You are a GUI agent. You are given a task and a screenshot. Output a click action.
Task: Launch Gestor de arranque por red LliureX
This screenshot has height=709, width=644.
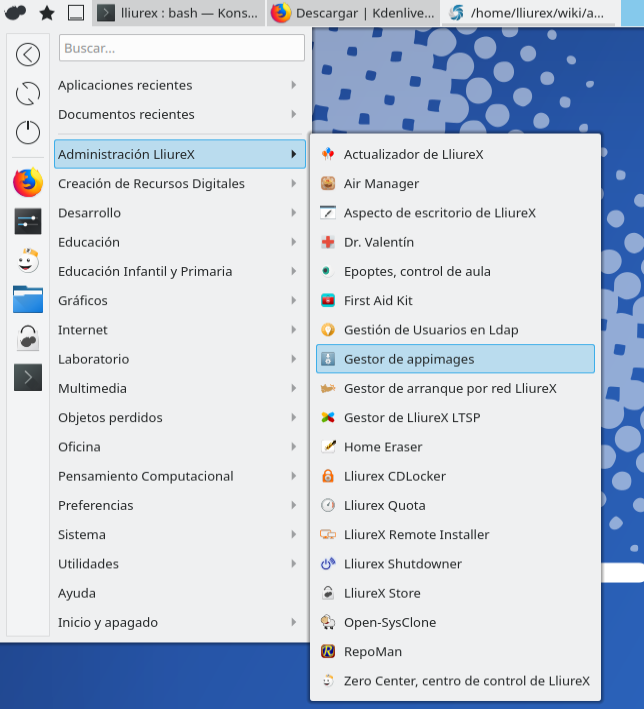[455, 388]
